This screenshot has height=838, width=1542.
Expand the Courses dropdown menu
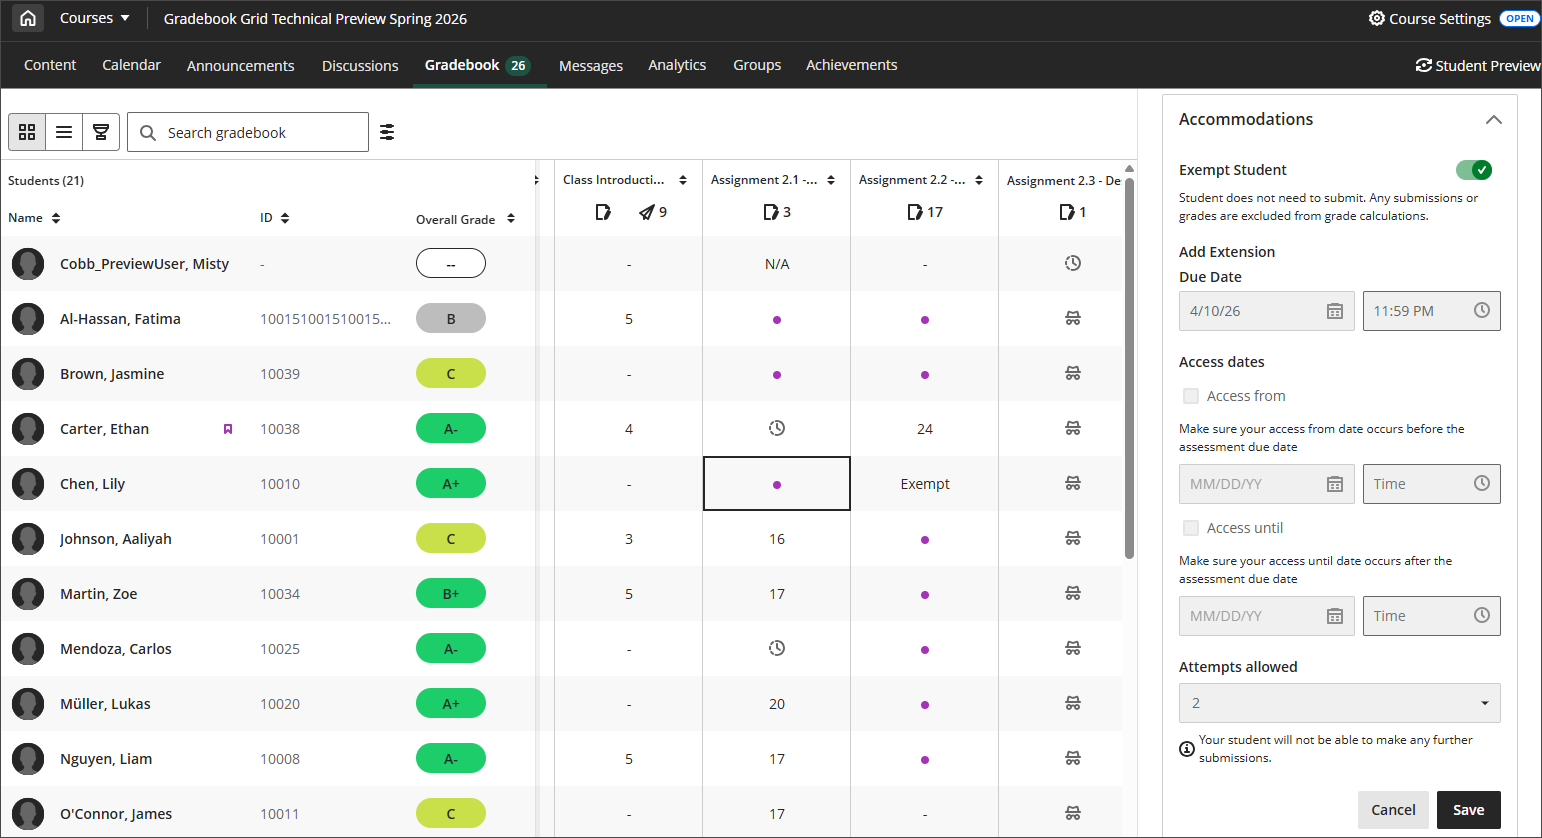pyautogui.click(x=95, y=18)
